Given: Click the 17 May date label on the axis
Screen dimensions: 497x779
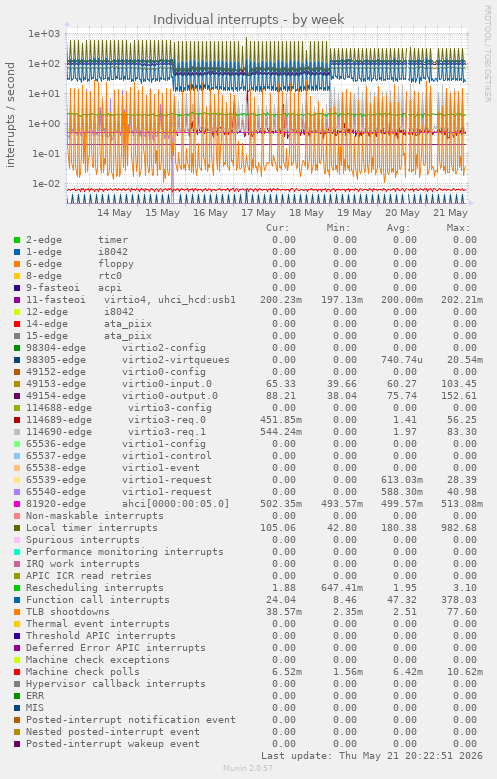Looking at the screenshot, I should pyautogui.click(x=258, y=213).
